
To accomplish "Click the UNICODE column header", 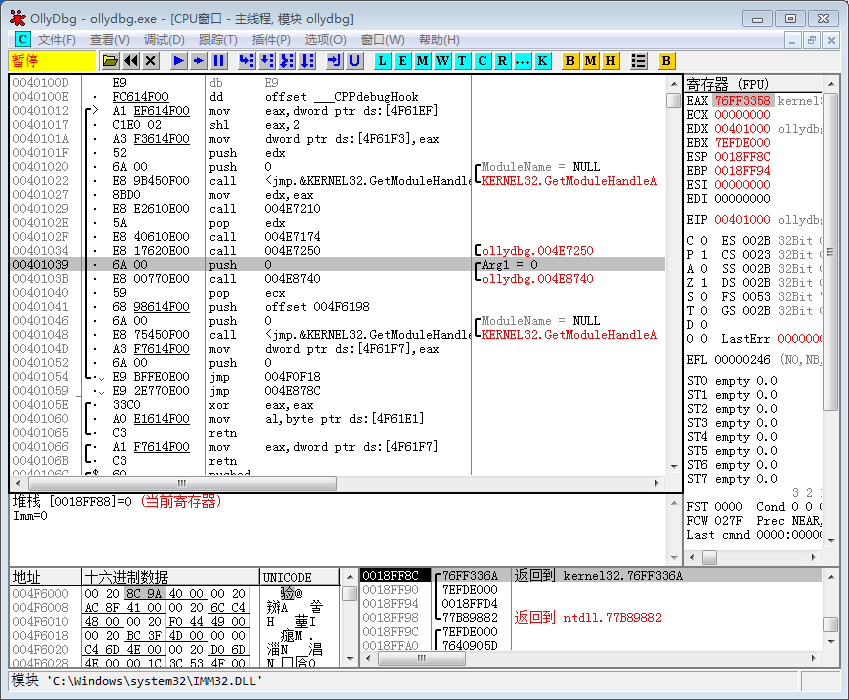I will pos(300,577).
